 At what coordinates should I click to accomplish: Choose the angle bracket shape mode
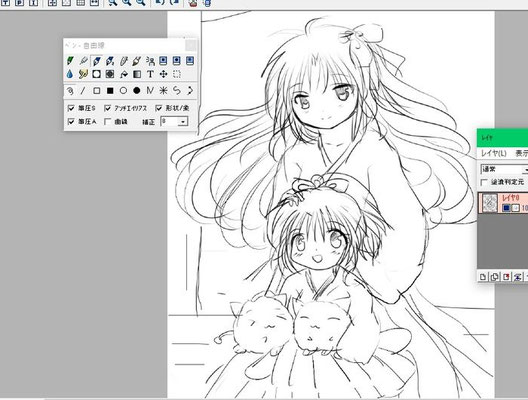190,91
